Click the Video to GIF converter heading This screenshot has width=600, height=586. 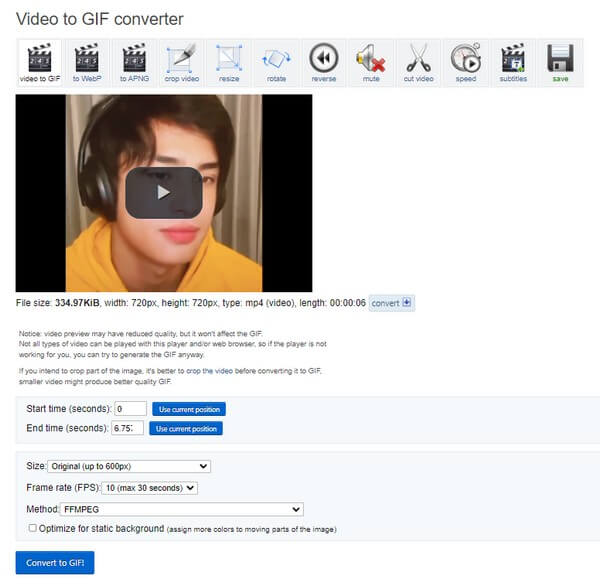tap(99, 19)
